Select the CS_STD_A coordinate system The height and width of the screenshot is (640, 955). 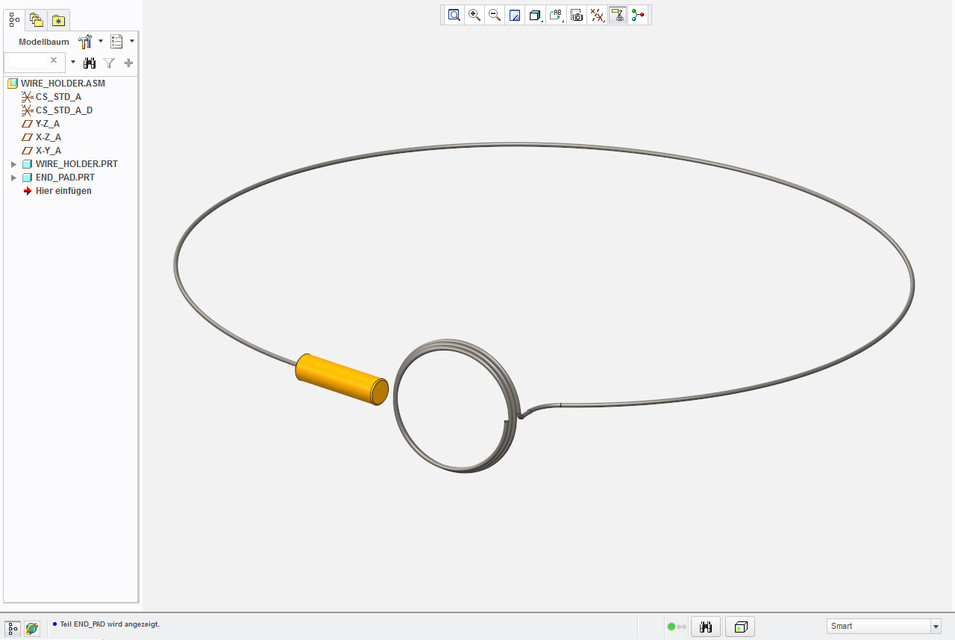[x=58, y=97]
